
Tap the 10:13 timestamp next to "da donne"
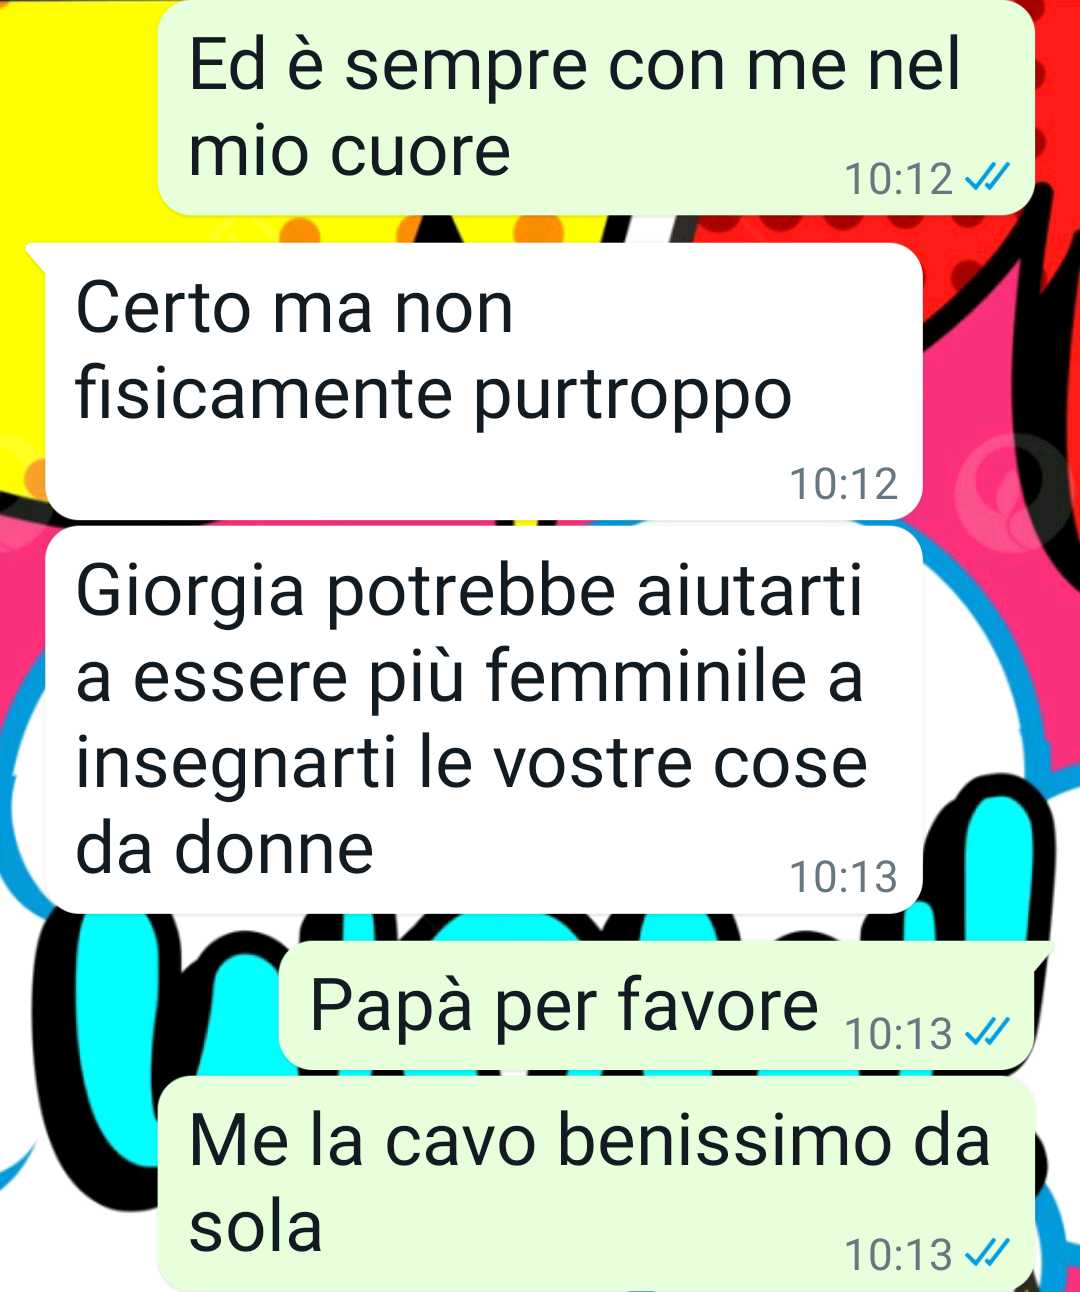click(x=843, y=877)
